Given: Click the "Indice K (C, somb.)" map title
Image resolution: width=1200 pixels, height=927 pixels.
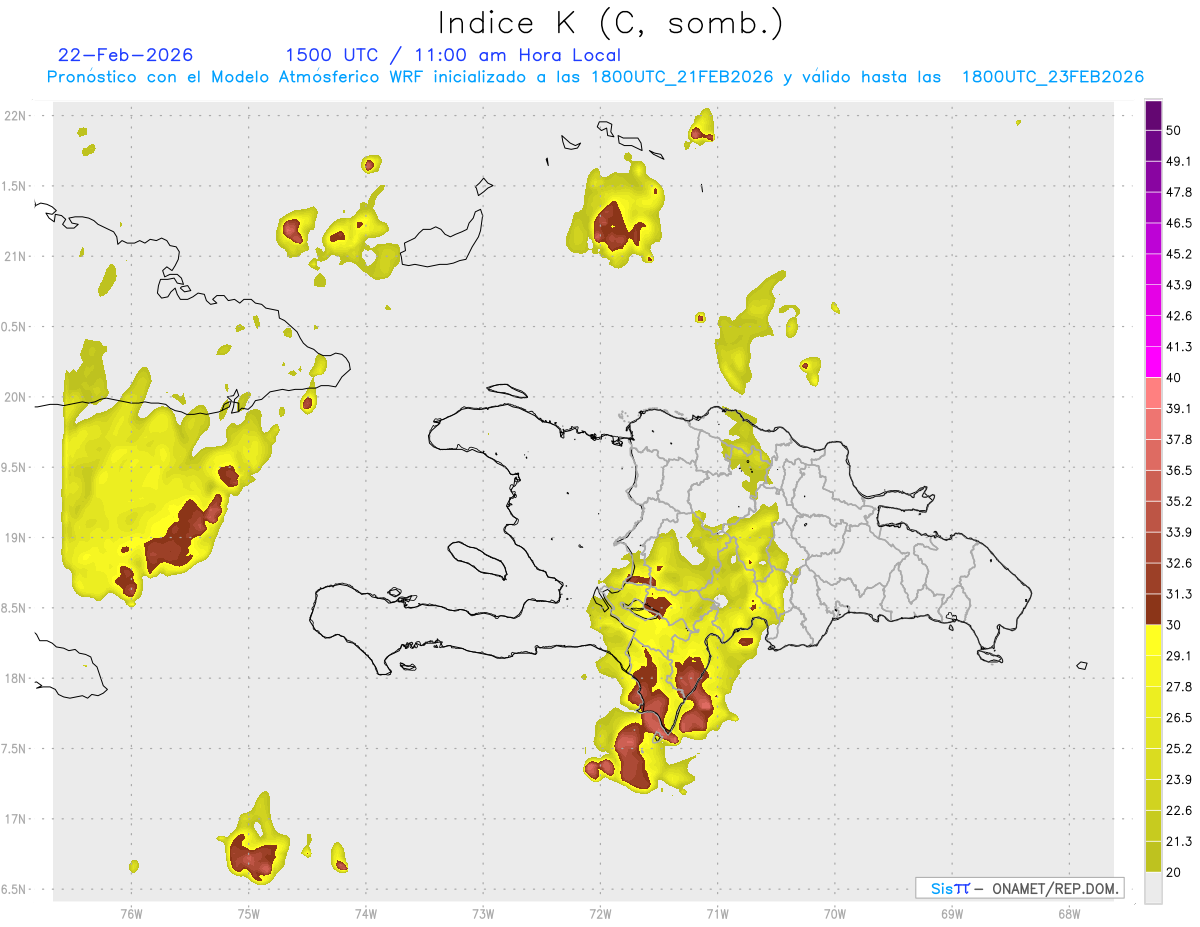Looking at the screenshot, I should click(x=610, y=23).
